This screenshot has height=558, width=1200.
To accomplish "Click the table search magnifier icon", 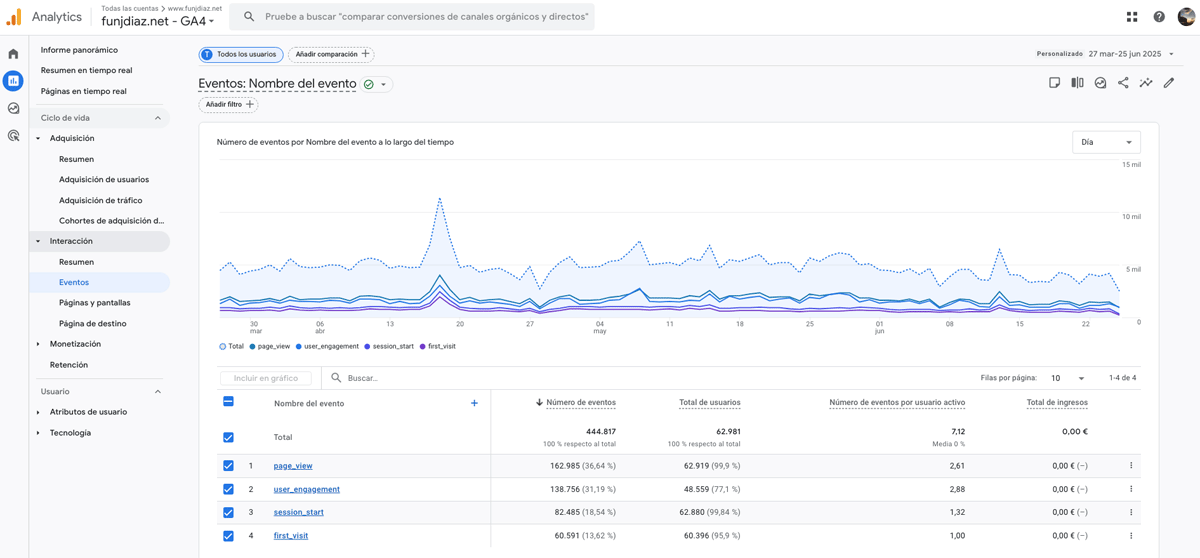I will [x=336, y=378].
